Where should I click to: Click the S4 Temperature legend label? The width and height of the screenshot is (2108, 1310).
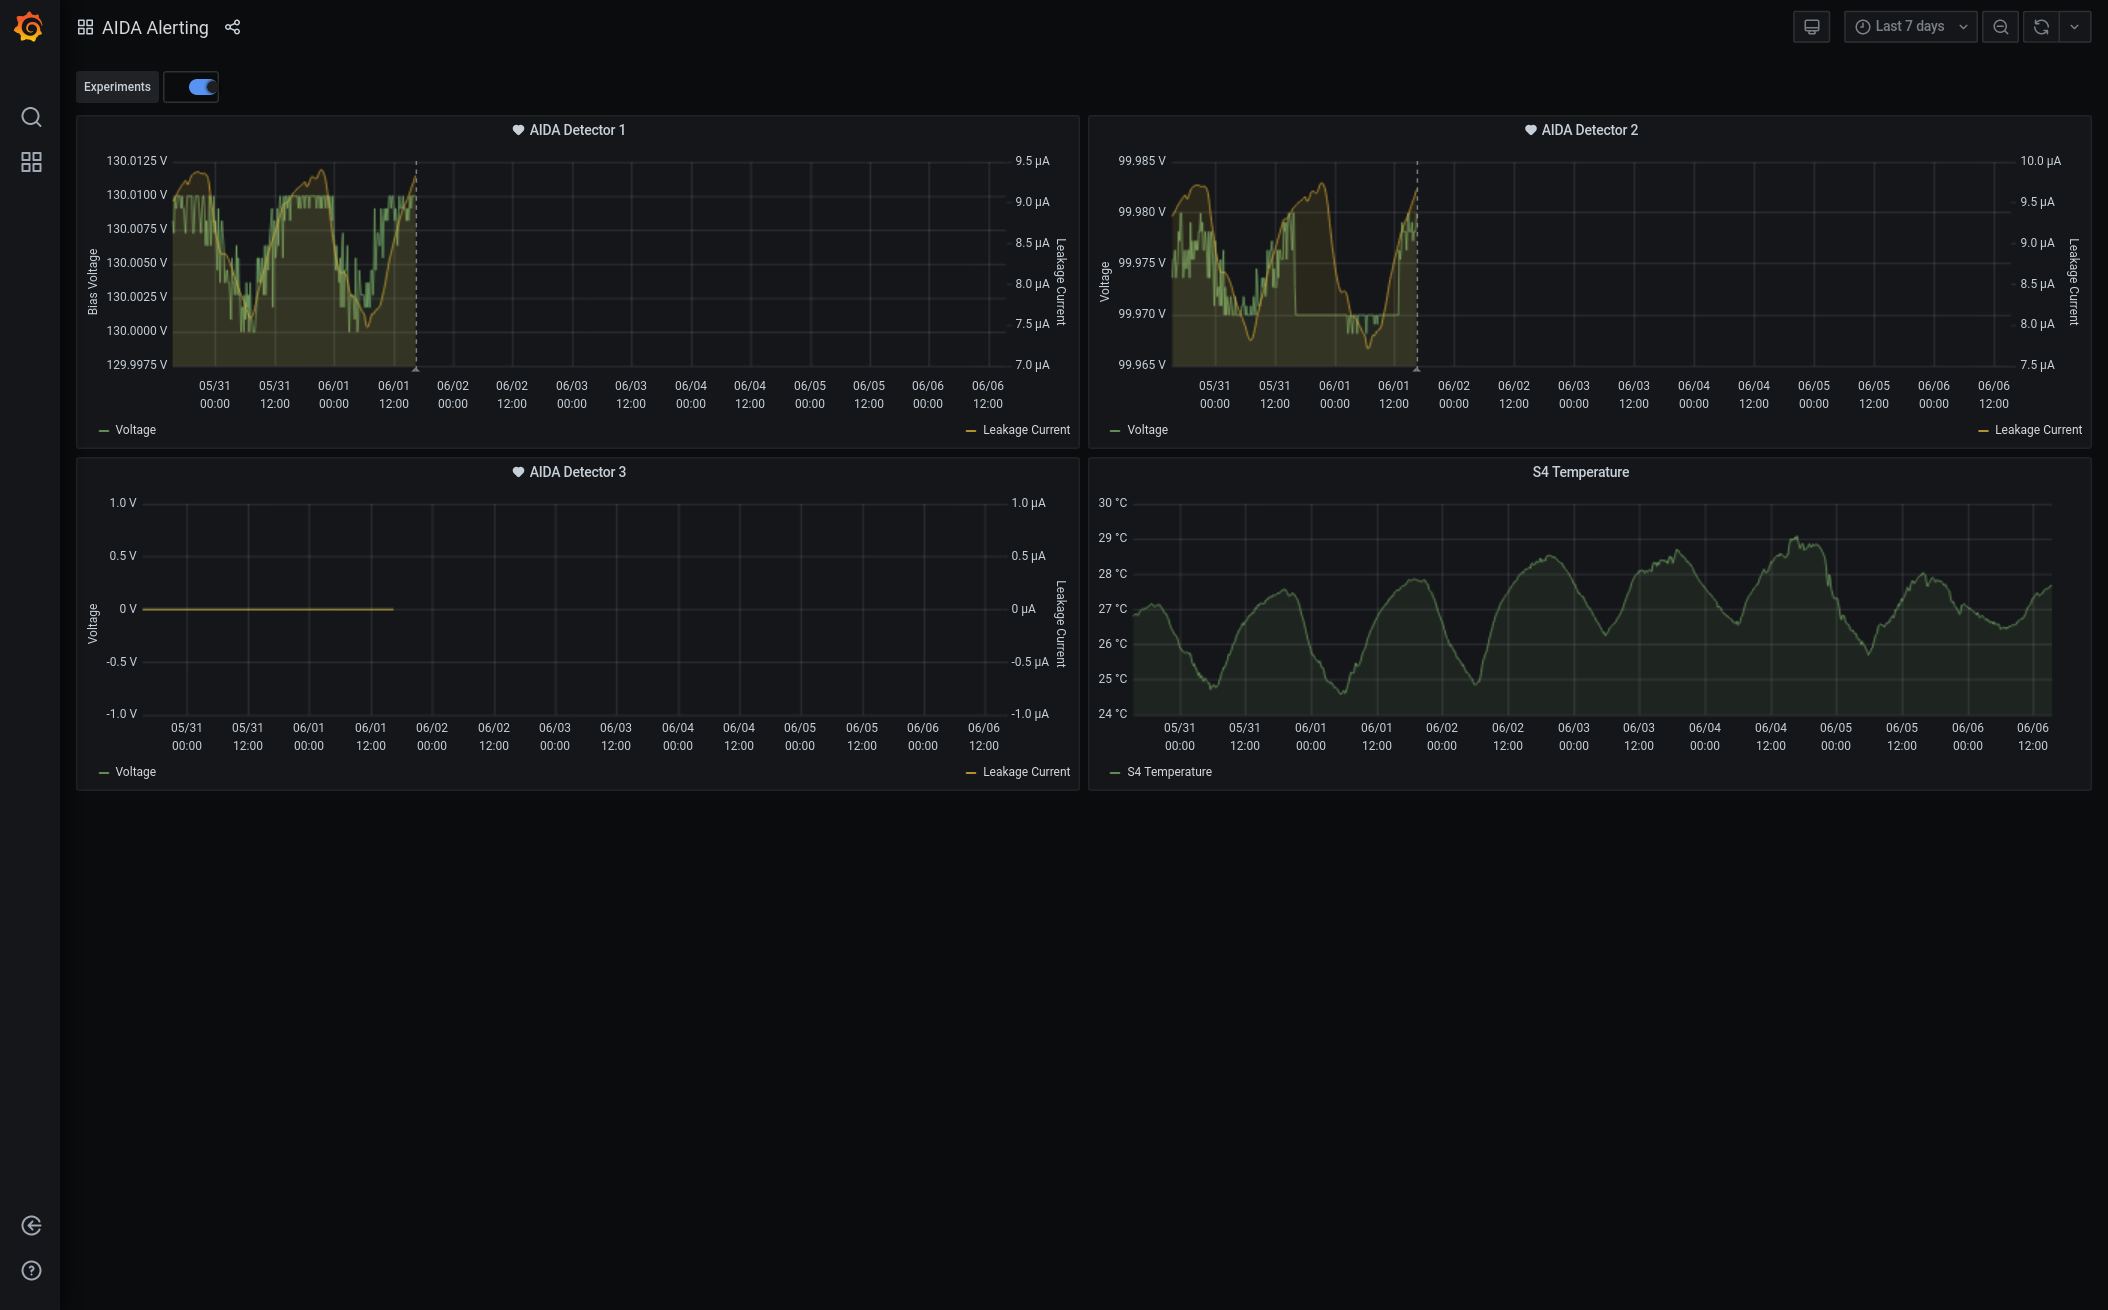[x=1169, y=772]
